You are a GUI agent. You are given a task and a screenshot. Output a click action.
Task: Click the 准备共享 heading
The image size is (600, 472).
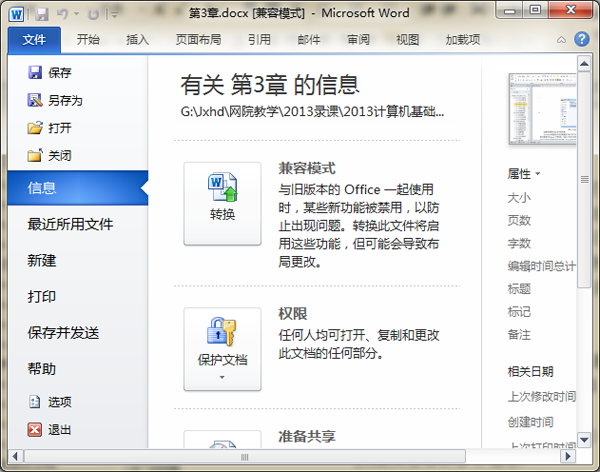(x=307, y=436)
